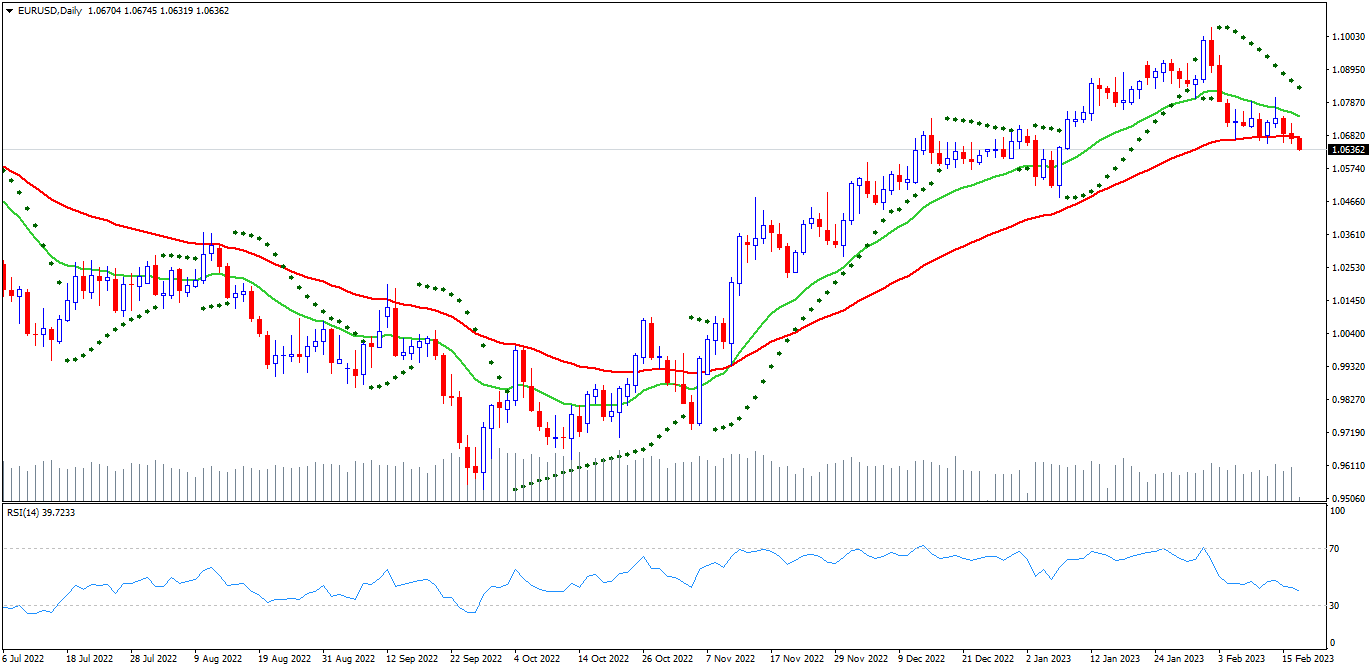Click the 1.02530 price axis label
This screenshot has width=1372, height=670.
[x=1349, y=268]
